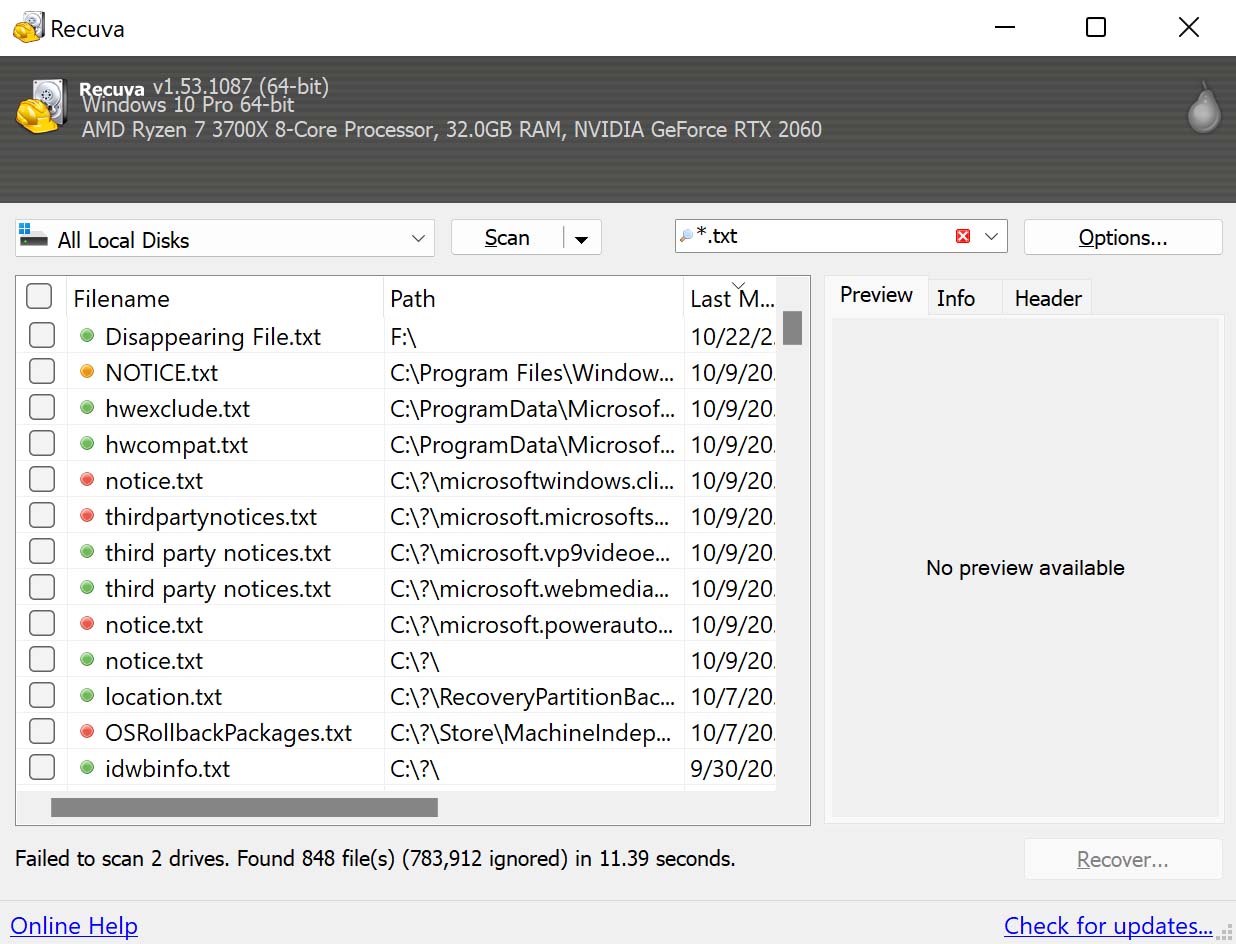The width and height of the screenshot is (1236, 944).
Task: Click the 9/30 date cell for idwbinfo.txt
Action: (x=731, y=769)
